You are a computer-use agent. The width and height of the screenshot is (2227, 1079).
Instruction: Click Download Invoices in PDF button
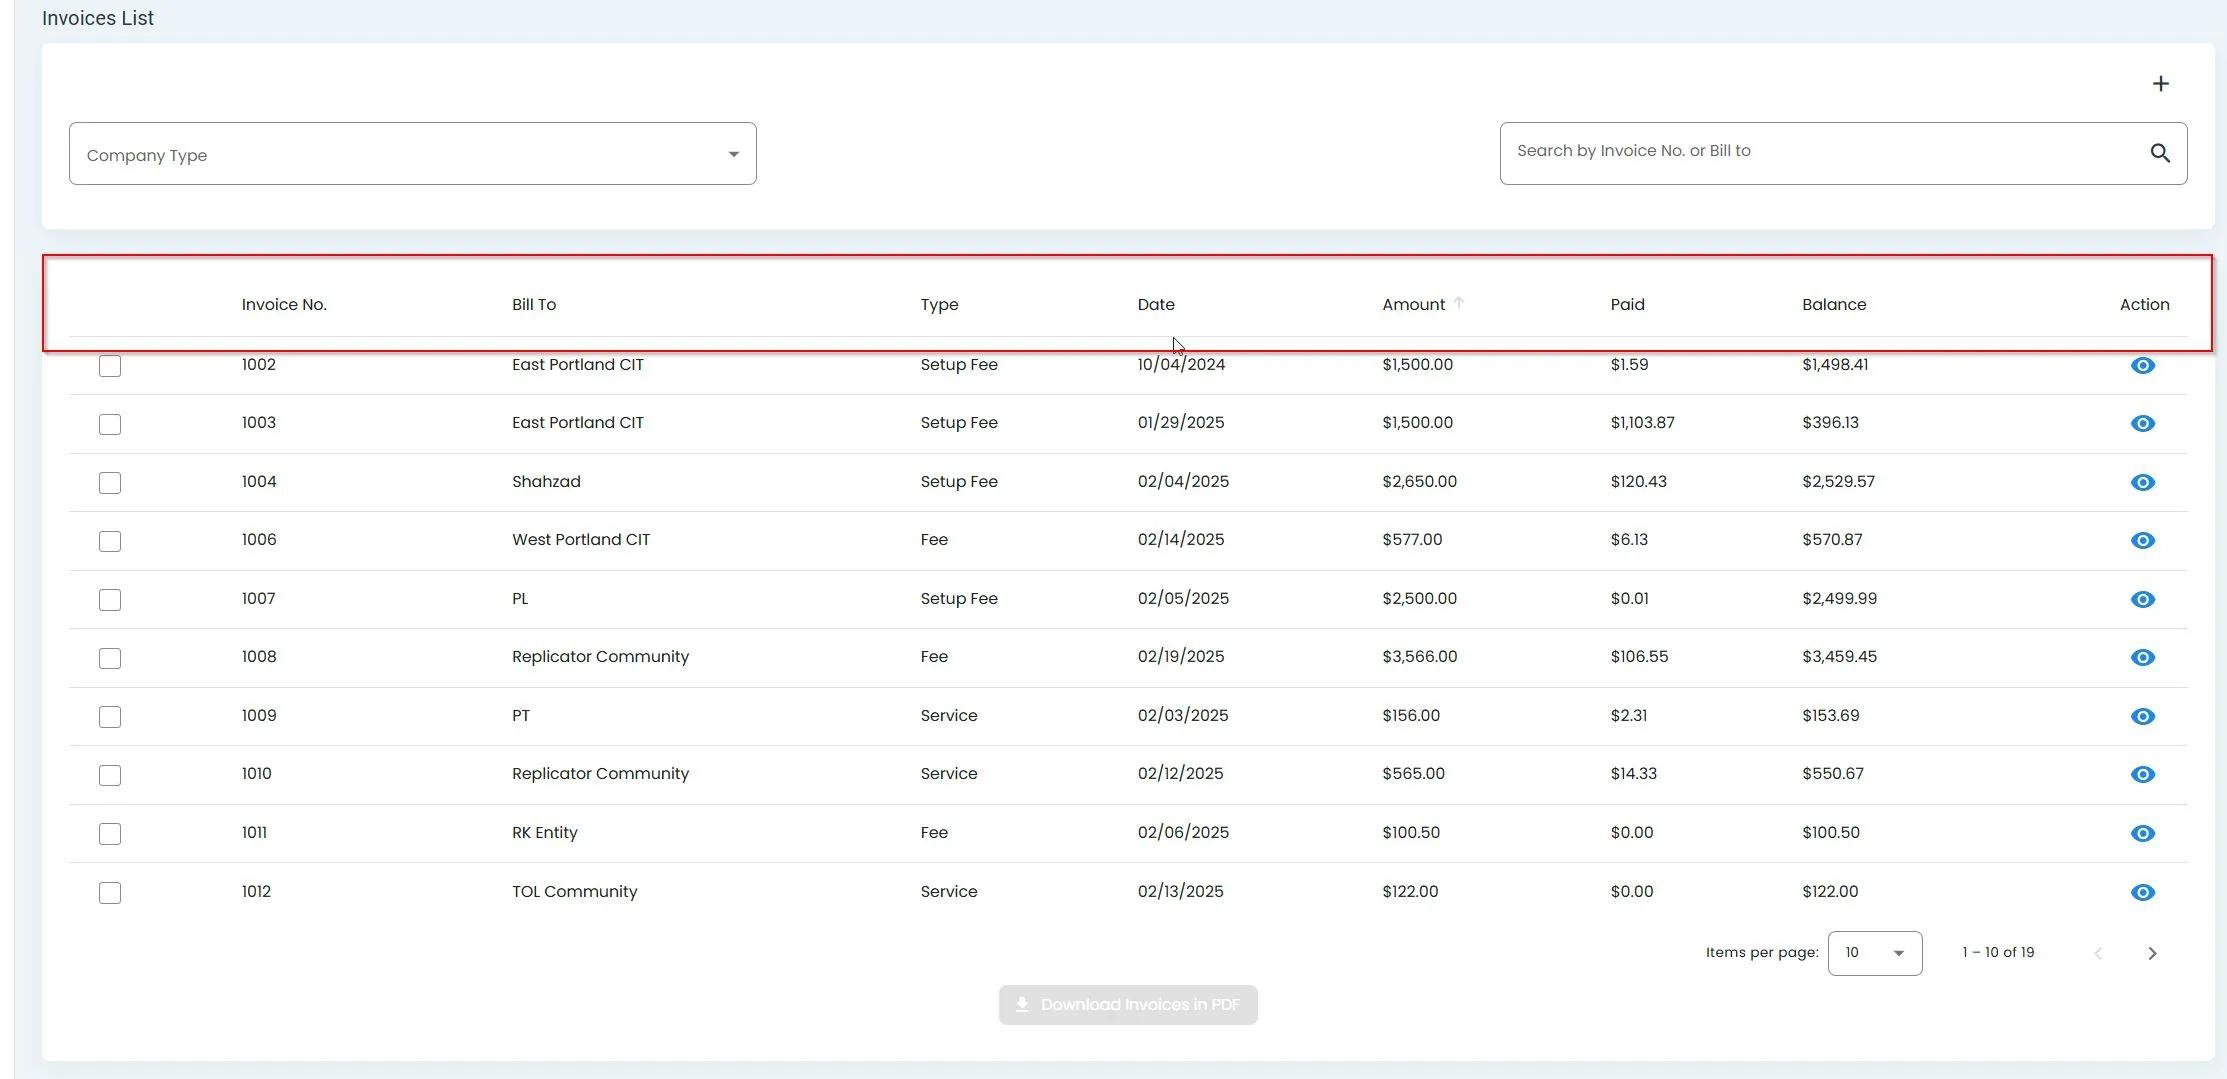1127,1005
